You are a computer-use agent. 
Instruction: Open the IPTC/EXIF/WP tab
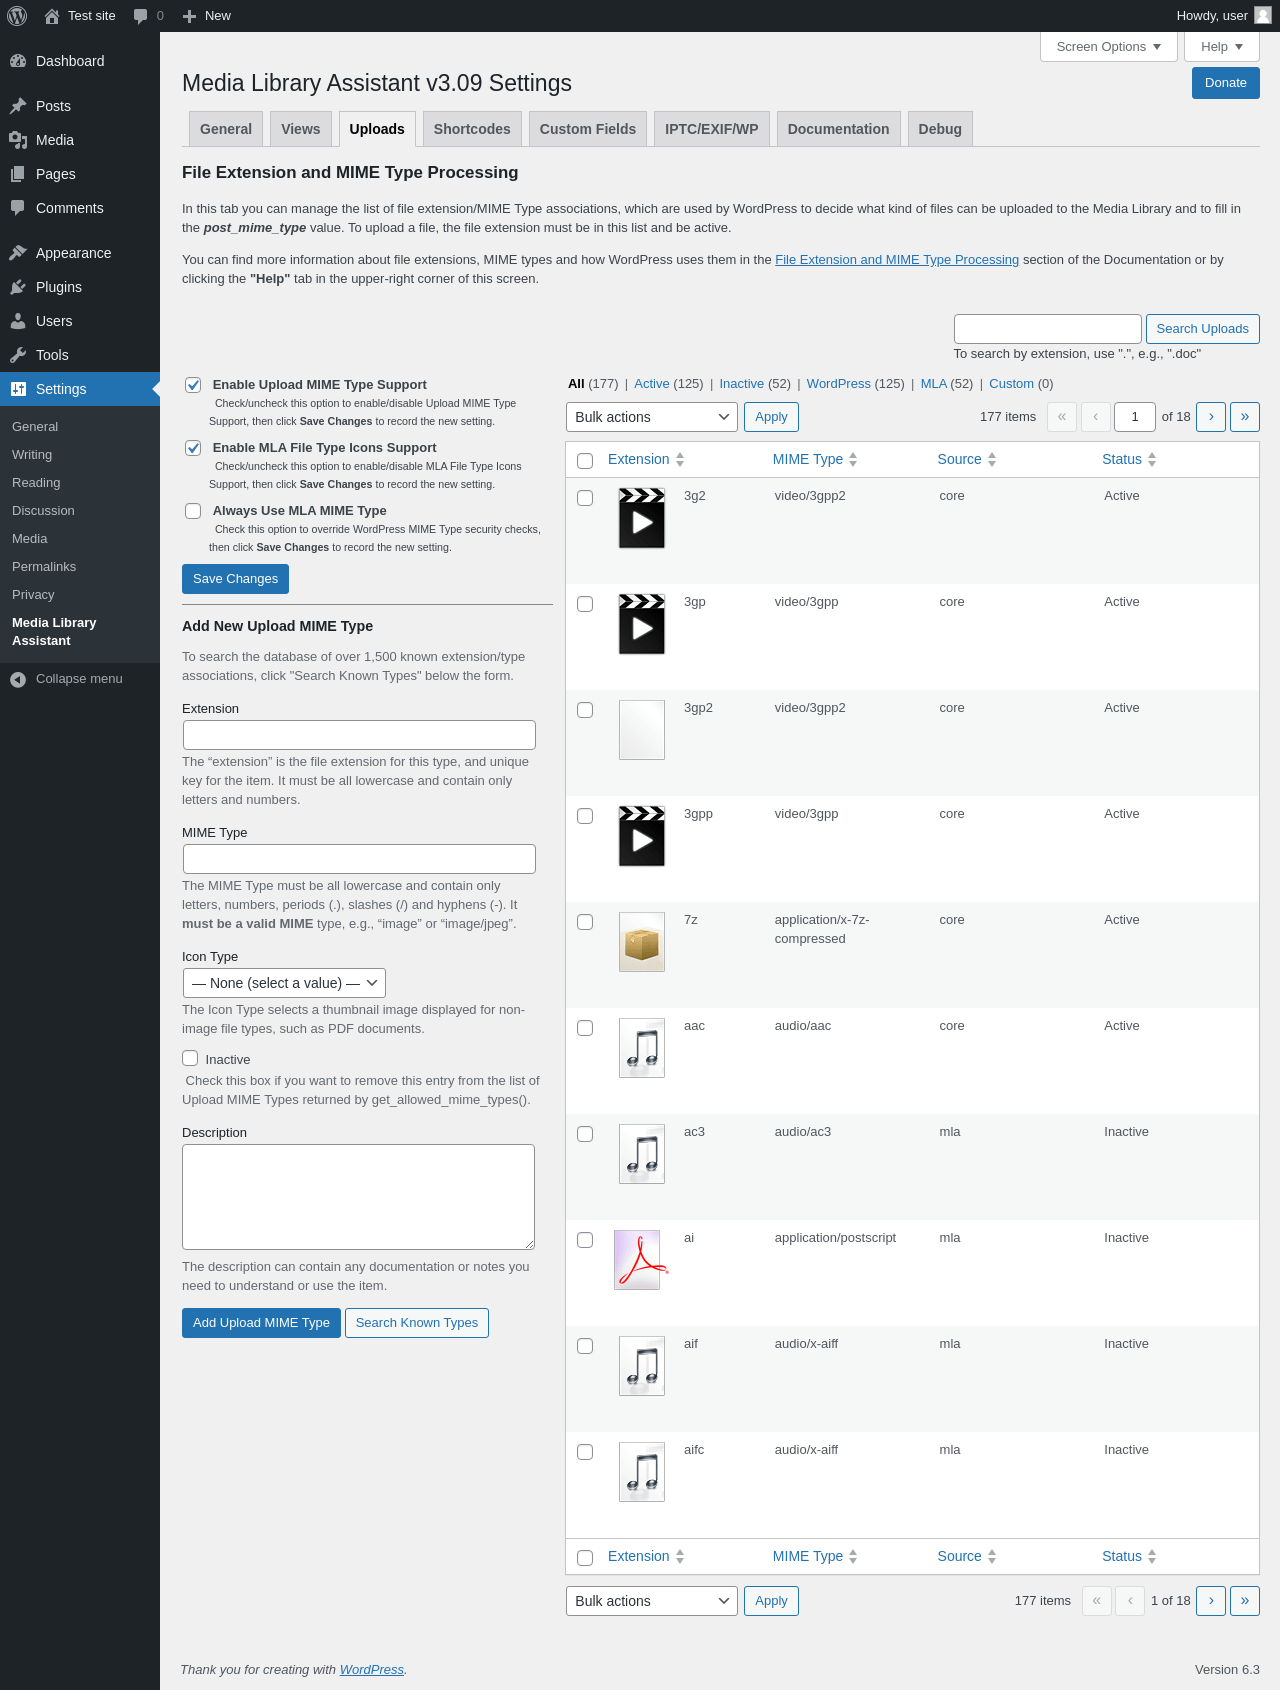pyautogui.click(x=712, y=129)
